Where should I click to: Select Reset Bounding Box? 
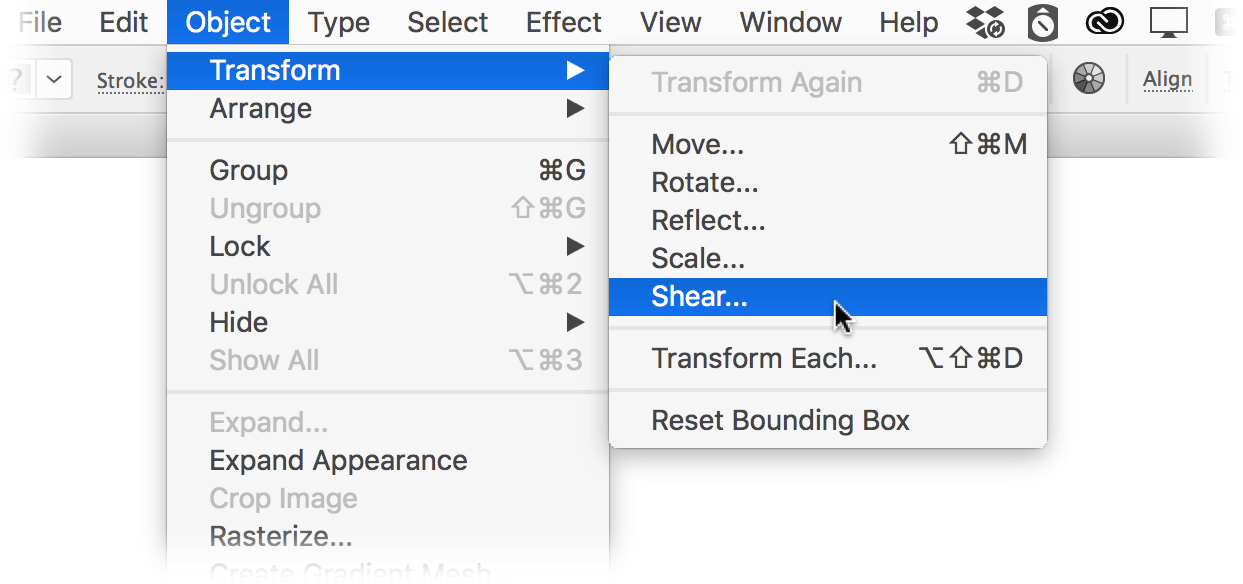(x=828, y=420)
